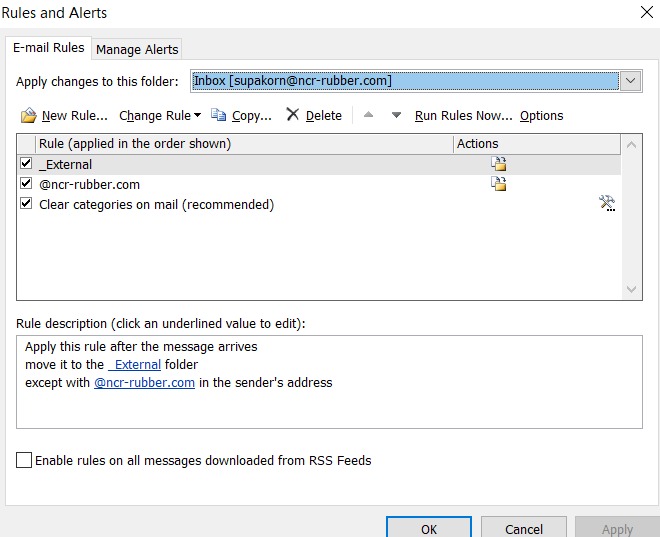Toggle the @ncr-rubber.com rule checkbox
Viewport: 660px width, 537px height.
(x=26, y=184)
